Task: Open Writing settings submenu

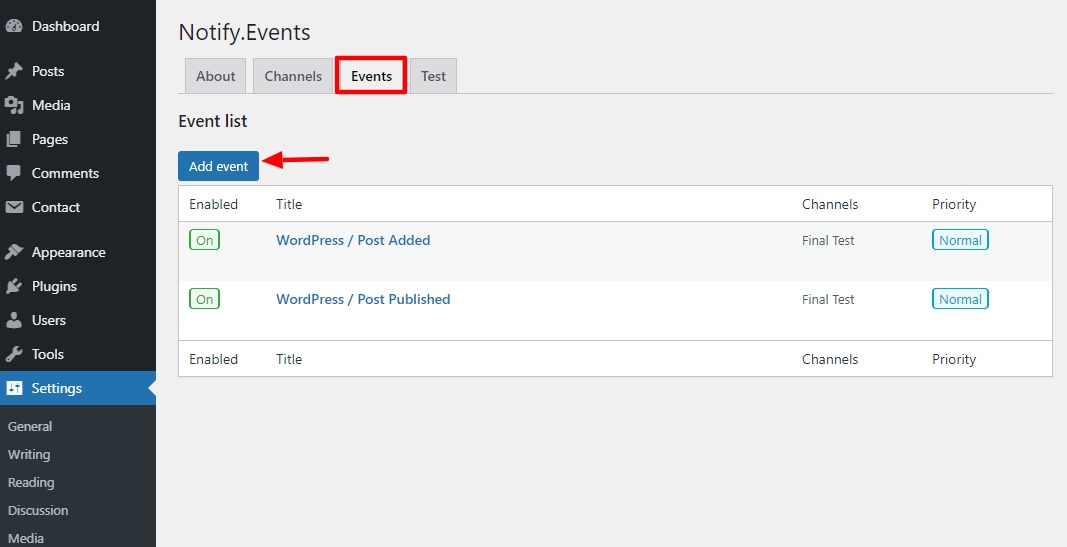Action: [x=29, y=454]
